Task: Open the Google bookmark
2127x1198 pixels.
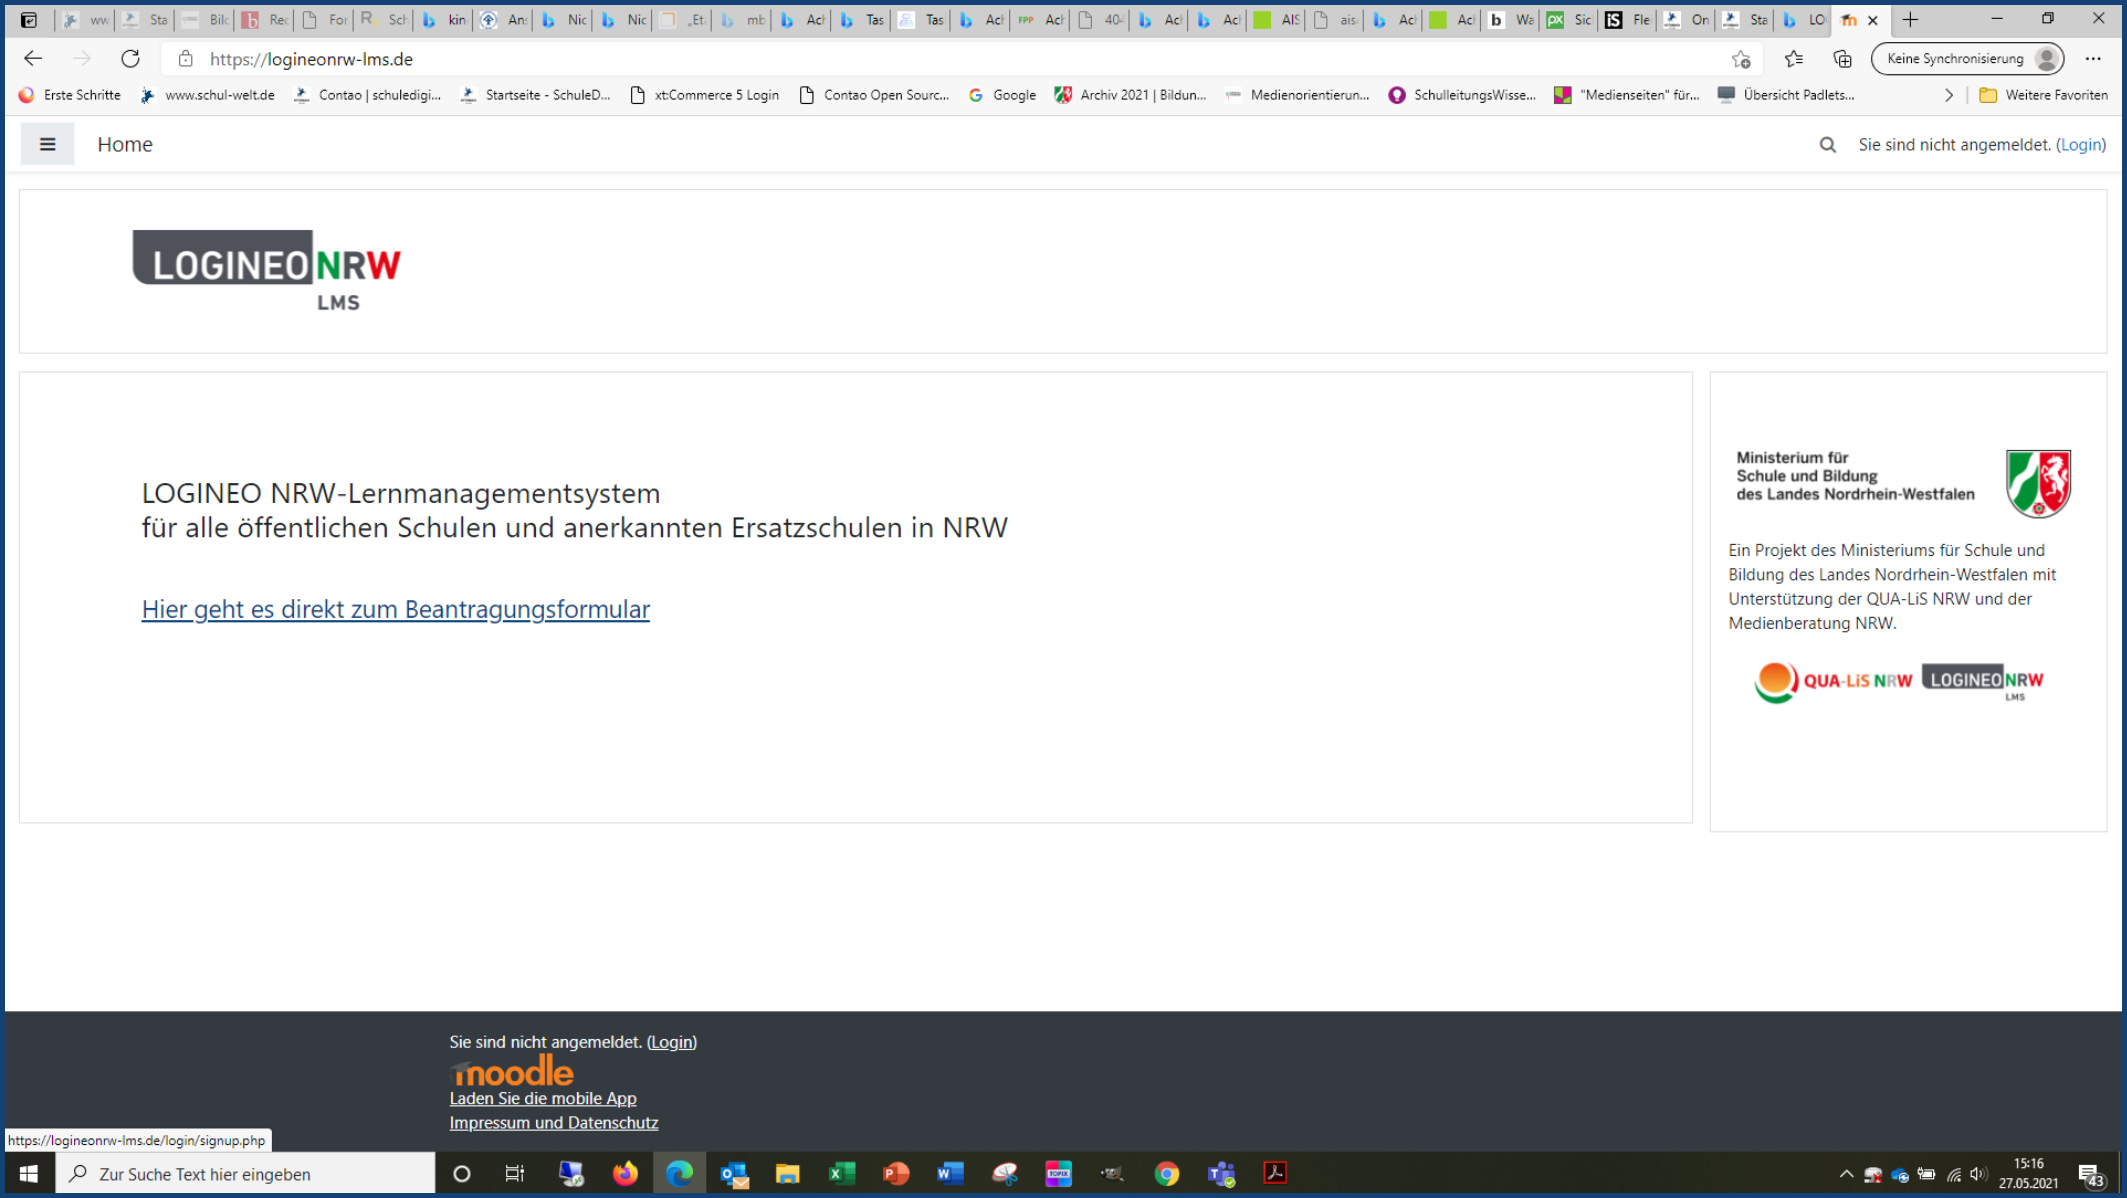Action: click(1002, 95)
